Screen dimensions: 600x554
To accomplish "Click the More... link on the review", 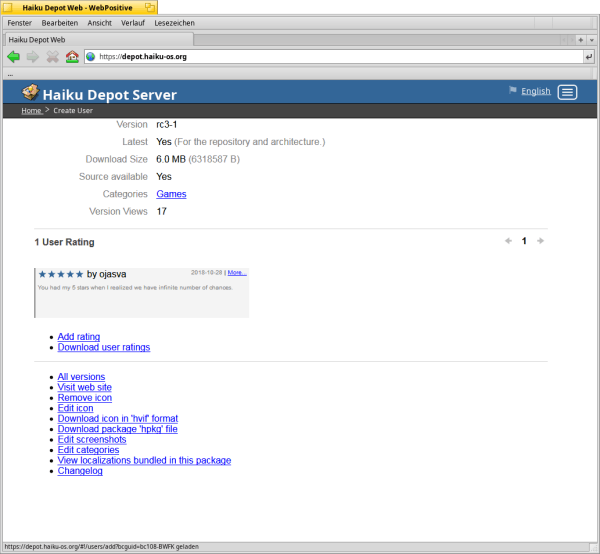I will pos(237,272).
